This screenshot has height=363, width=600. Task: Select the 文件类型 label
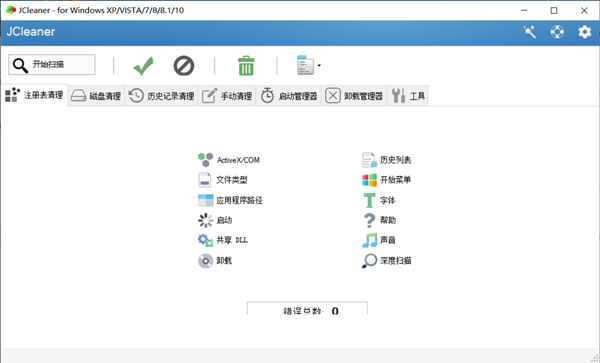pos(232,180)
